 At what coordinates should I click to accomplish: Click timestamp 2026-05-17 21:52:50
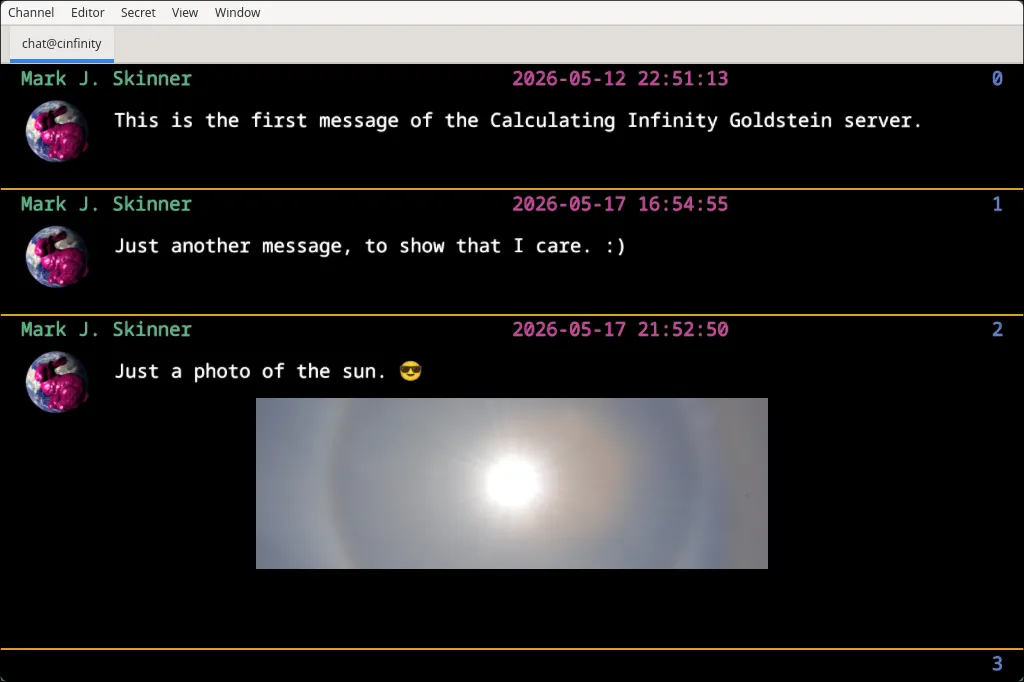coord(620,329)
